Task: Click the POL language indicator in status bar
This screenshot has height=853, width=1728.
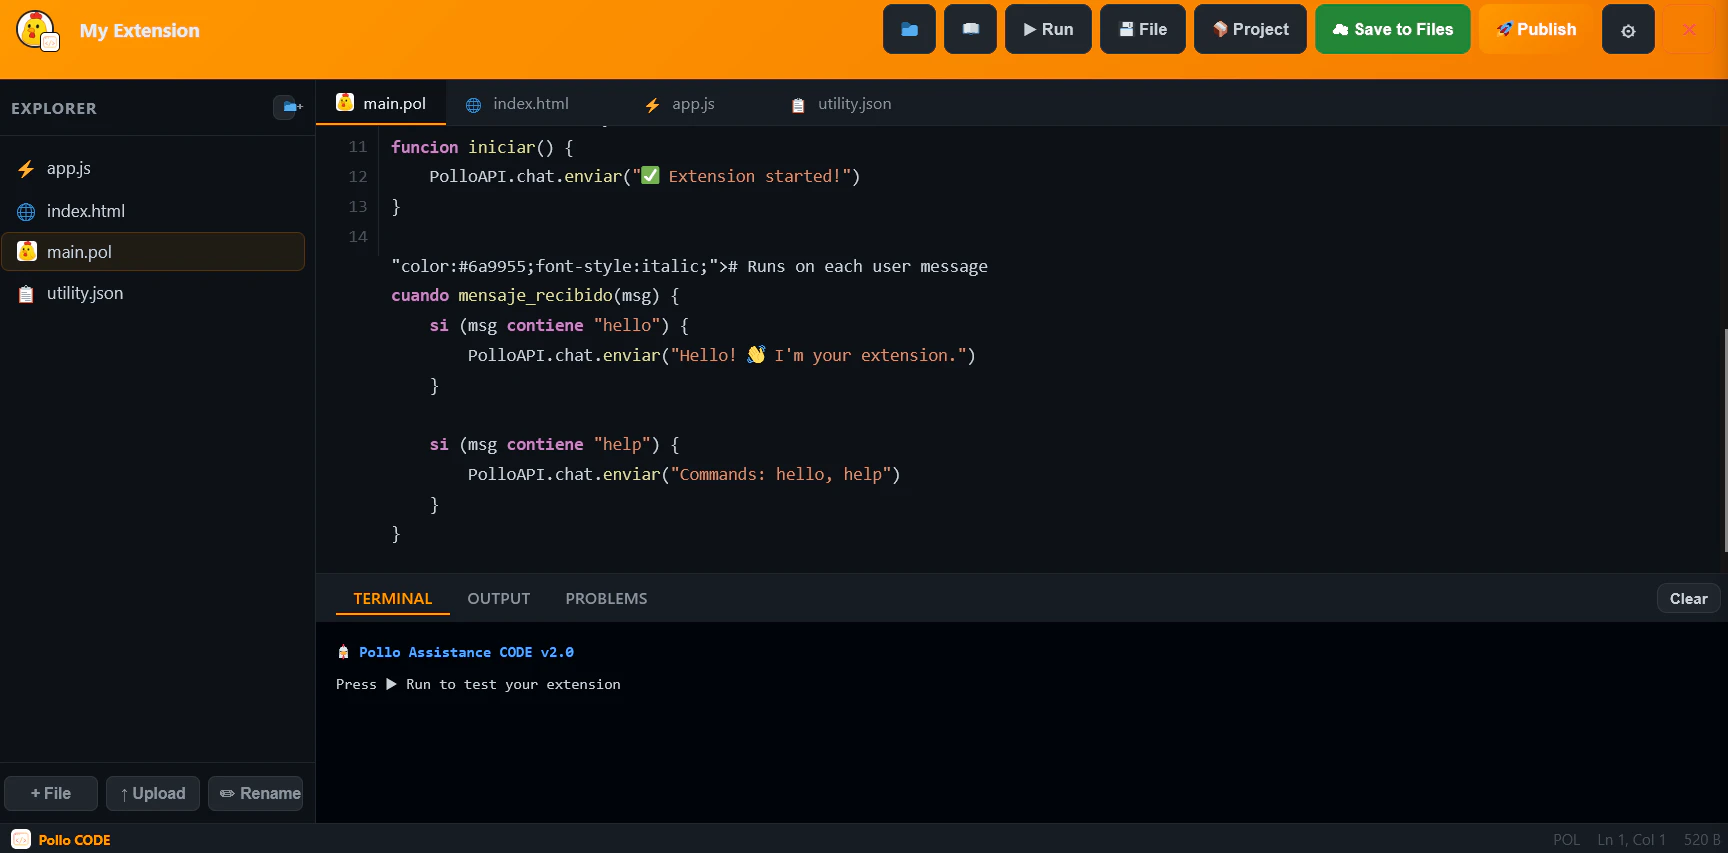Action: coord(1566,840)
